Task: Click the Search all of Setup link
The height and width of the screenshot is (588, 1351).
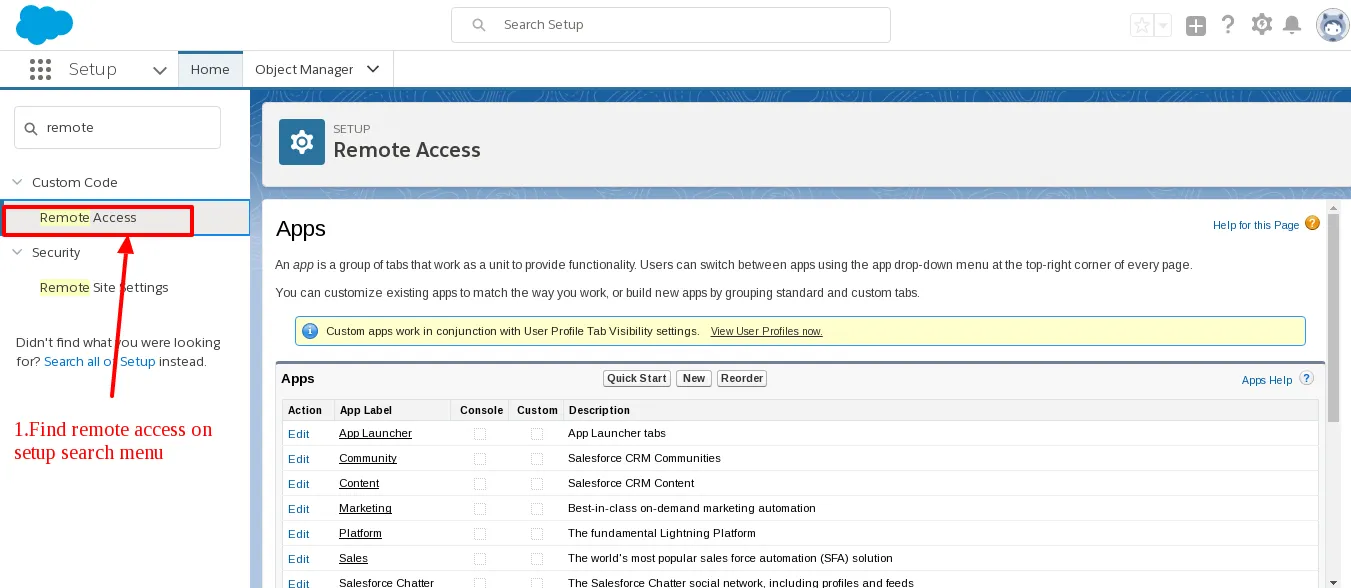Action: pyautogui.click(x=100, y=362)
